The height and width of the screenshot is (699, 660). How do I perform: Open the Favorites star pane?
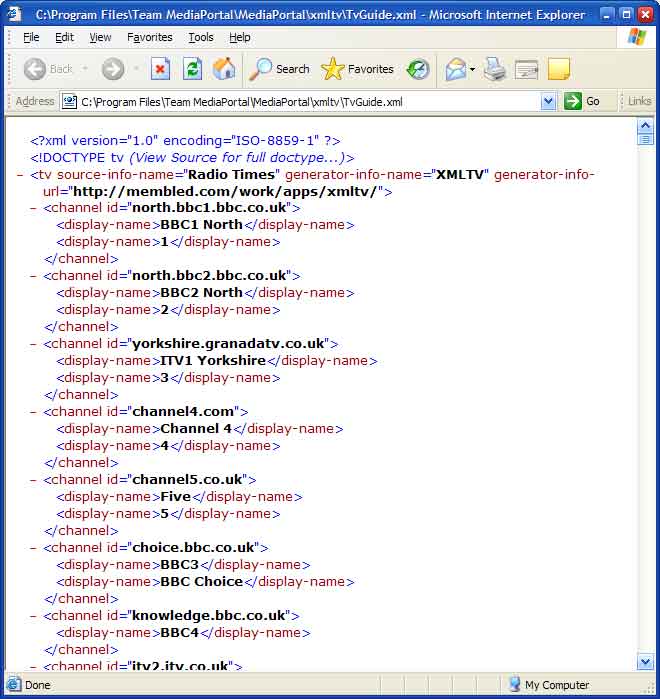point(357,69)
